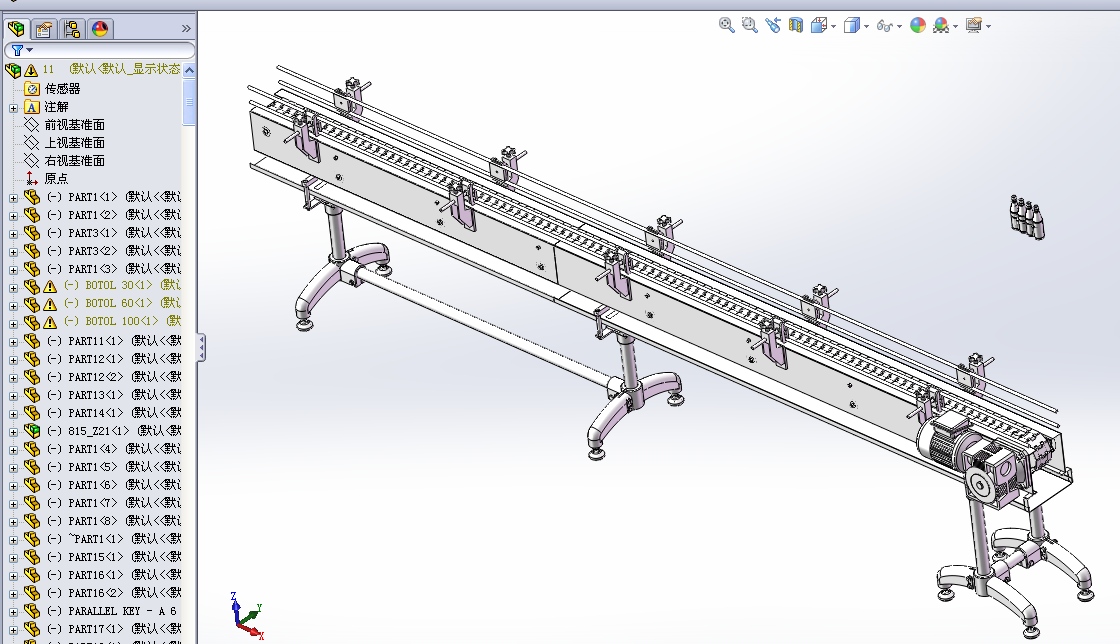The image size is (1120, 644).
Task: Open the View Orientation dropdown arrow
Action: (x=834, y=26)
